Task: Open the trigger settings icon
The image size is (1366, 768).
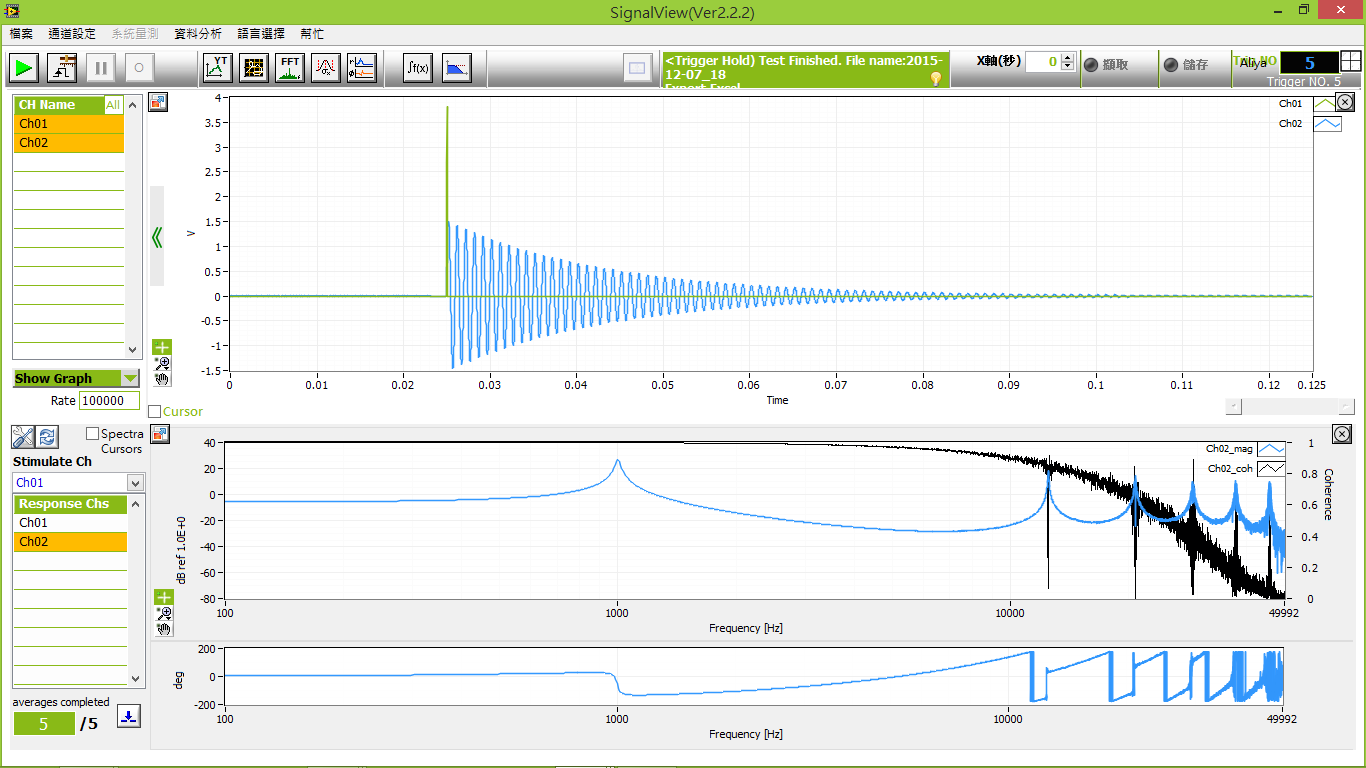Action: tap(62, 68)
